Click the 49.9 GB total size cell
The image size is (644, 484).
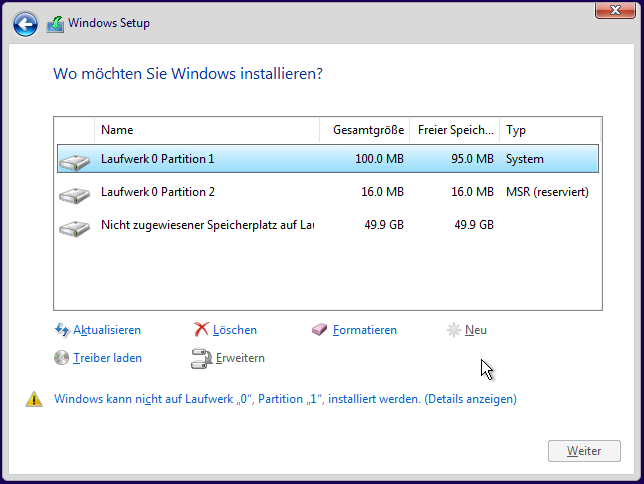tap(384, 225)
